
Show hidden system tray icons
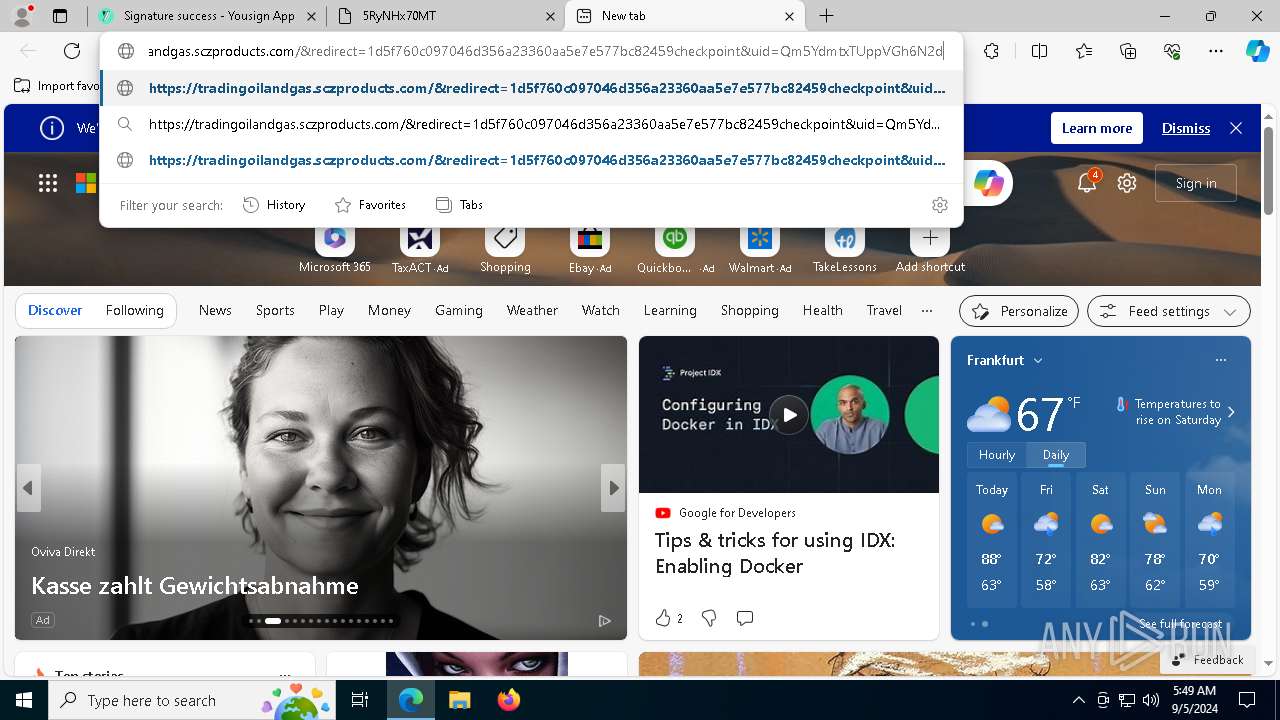[1078, 700]
